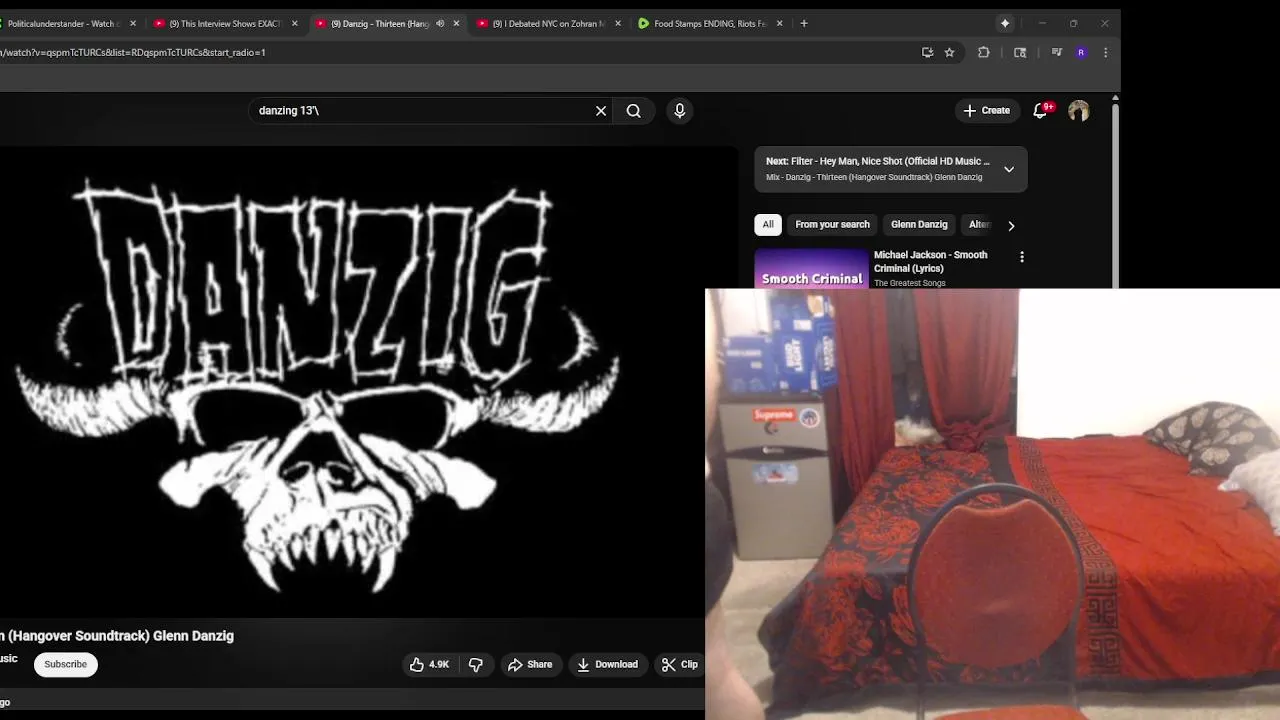This screenshot has width=1280, height=720.
Task: Download the Danzig video
Action: 607,664
